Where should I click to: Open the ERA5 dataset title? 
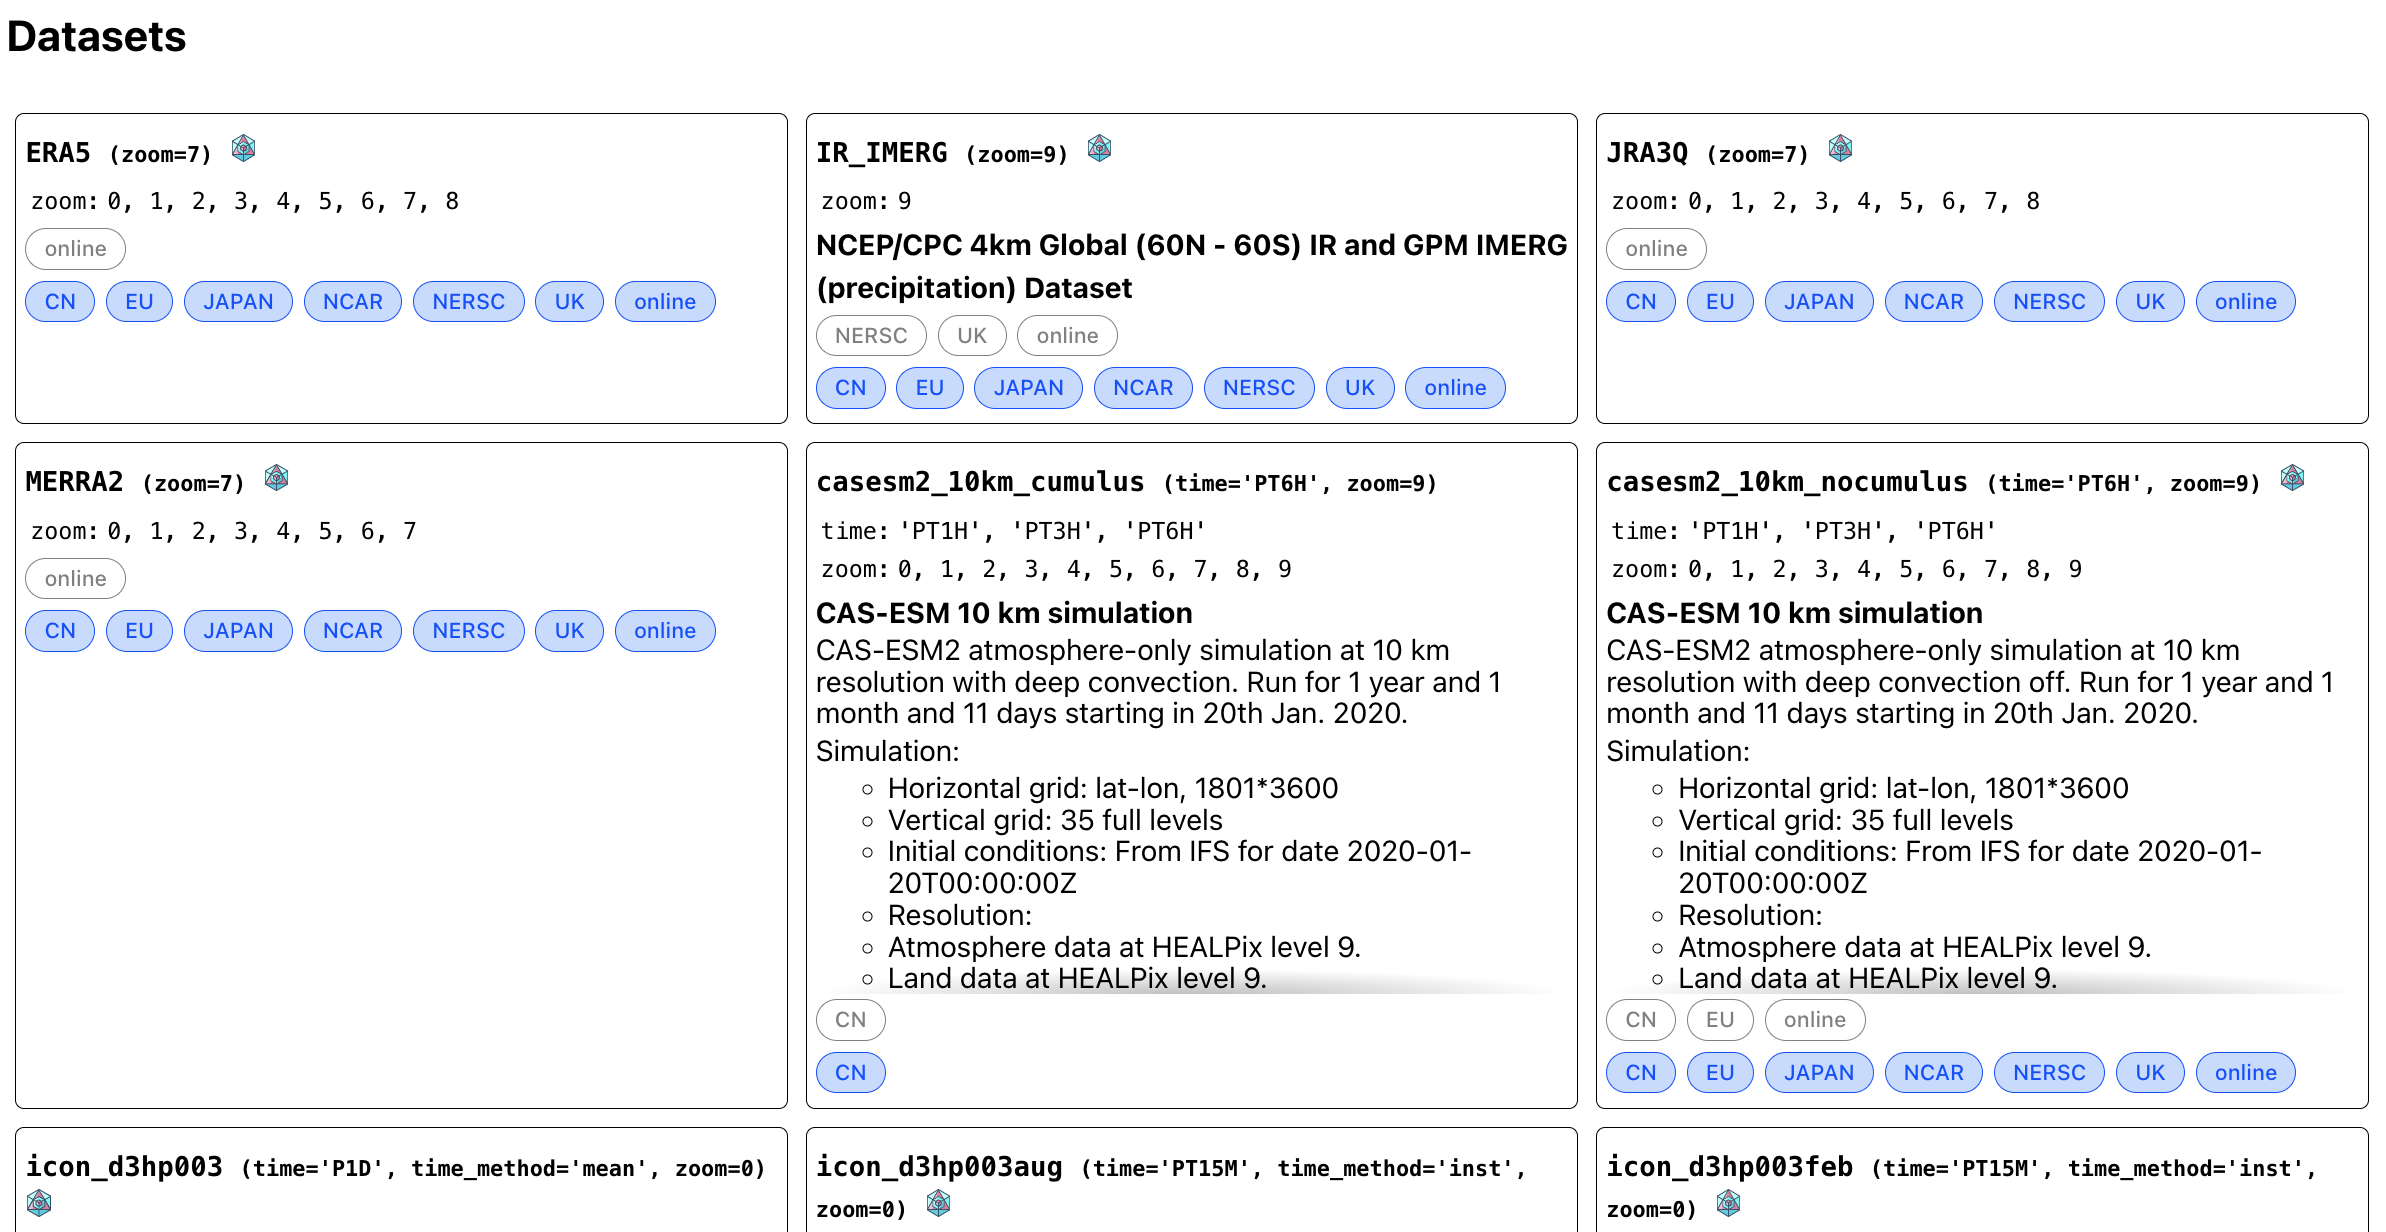click(58, 153)
